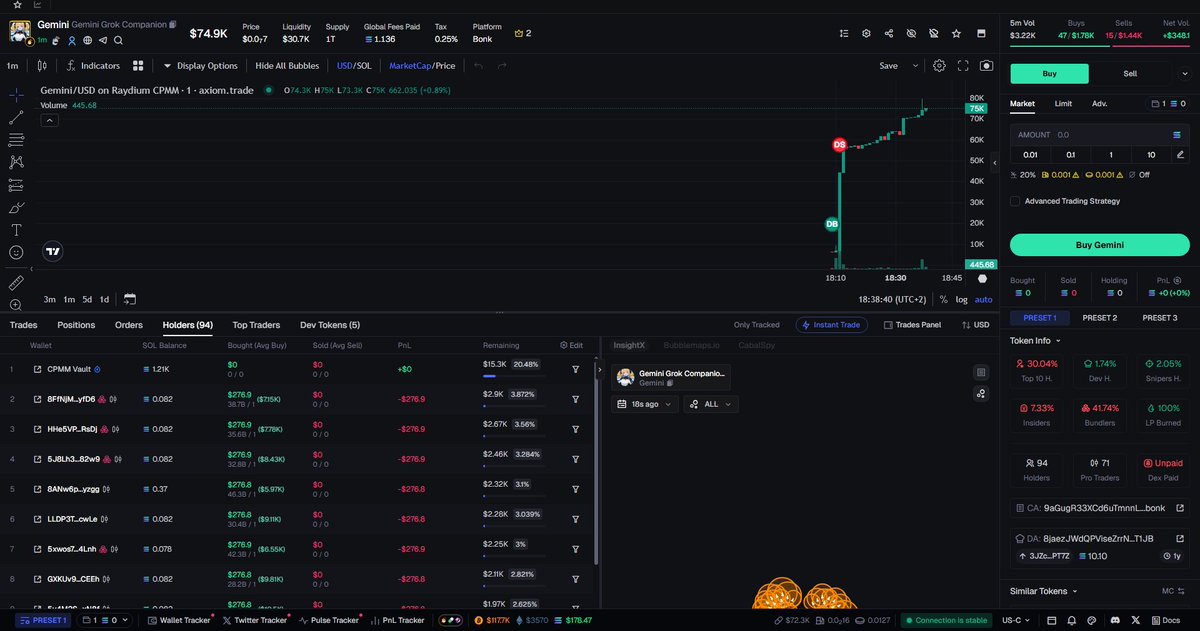Open the Positions tab
This screenshot has width=1200, height=631.
click(x=76, y=325)
